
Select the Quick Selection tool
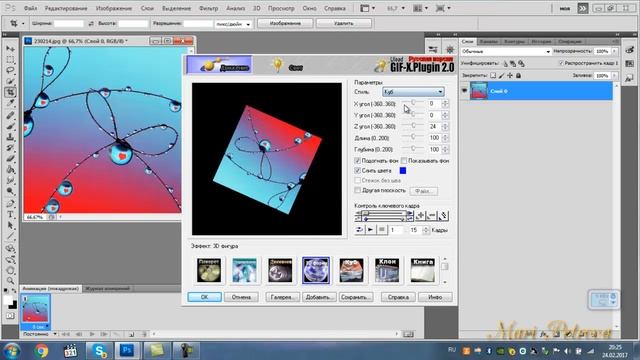click(10, 81)
